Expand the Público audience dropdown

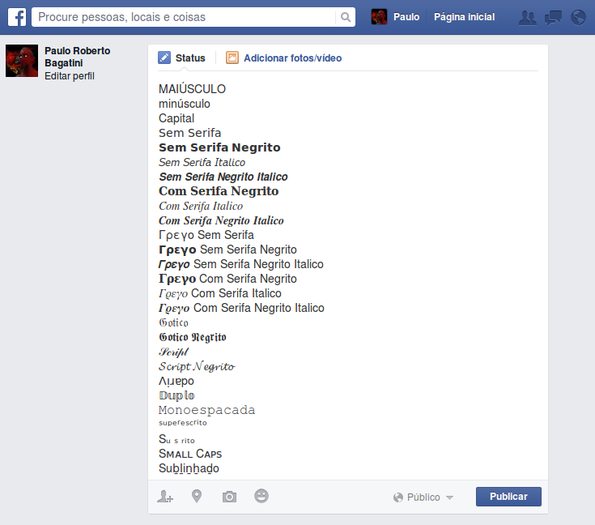pyautogui.click(x=423, y=497)
